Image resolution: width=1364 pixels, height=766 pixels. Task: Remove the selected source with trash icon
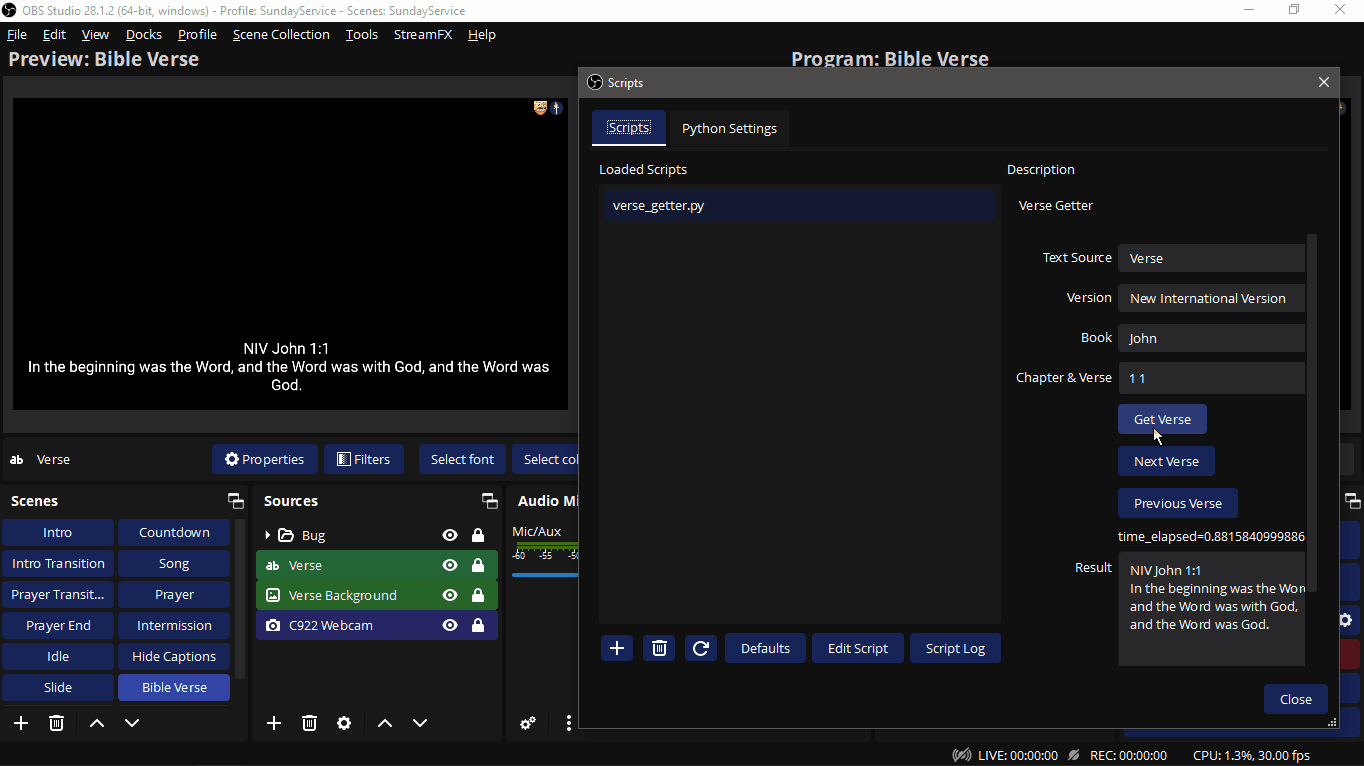pos(310,723)
